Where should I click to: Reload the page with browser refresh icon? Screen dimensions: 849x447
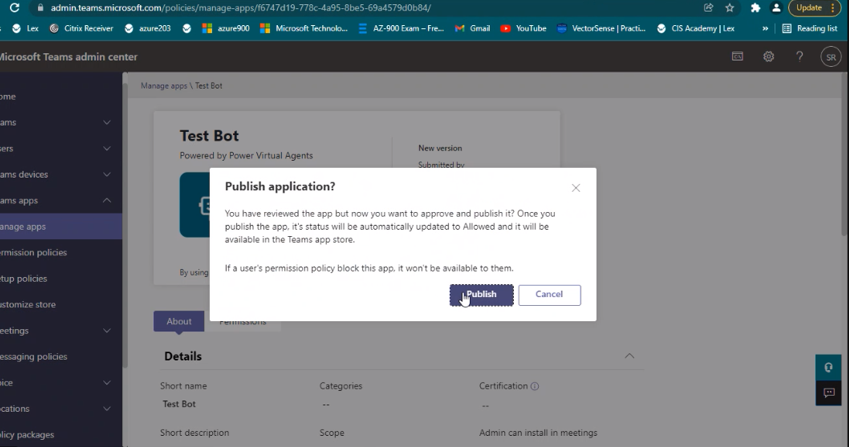coord(15,8)
